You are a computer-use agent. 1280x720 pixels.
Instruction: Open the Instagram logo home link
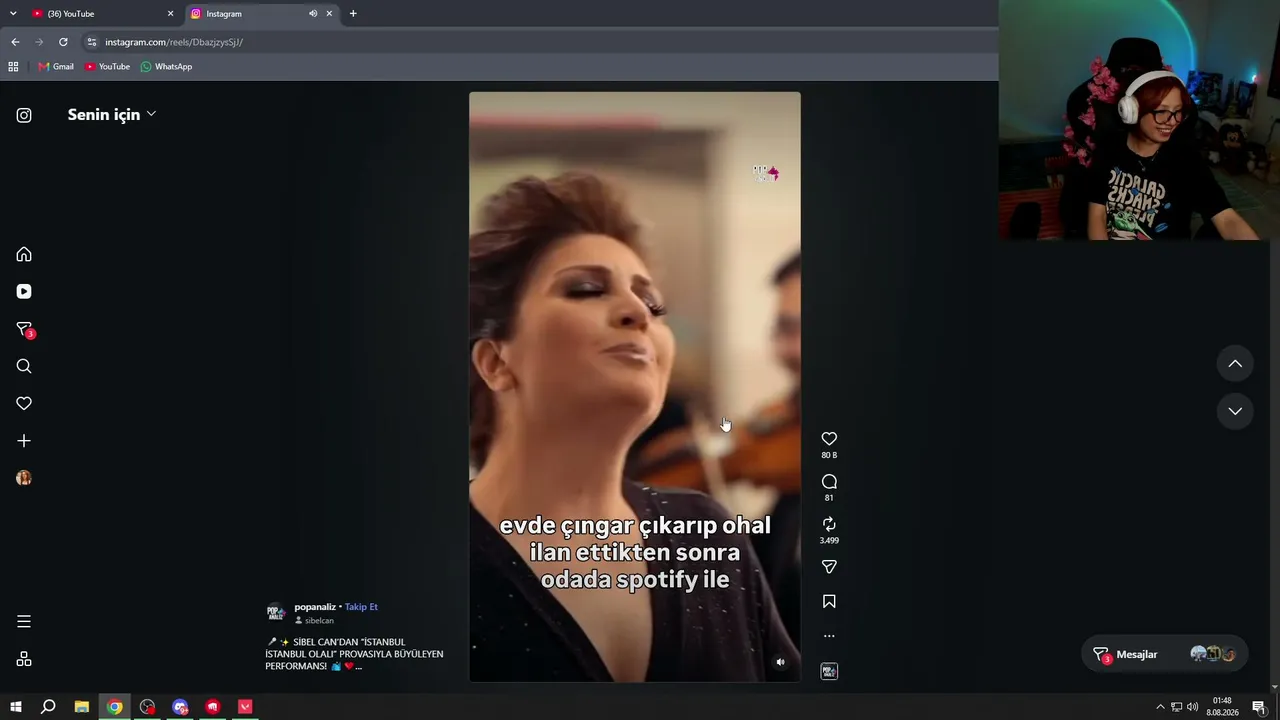24,115
